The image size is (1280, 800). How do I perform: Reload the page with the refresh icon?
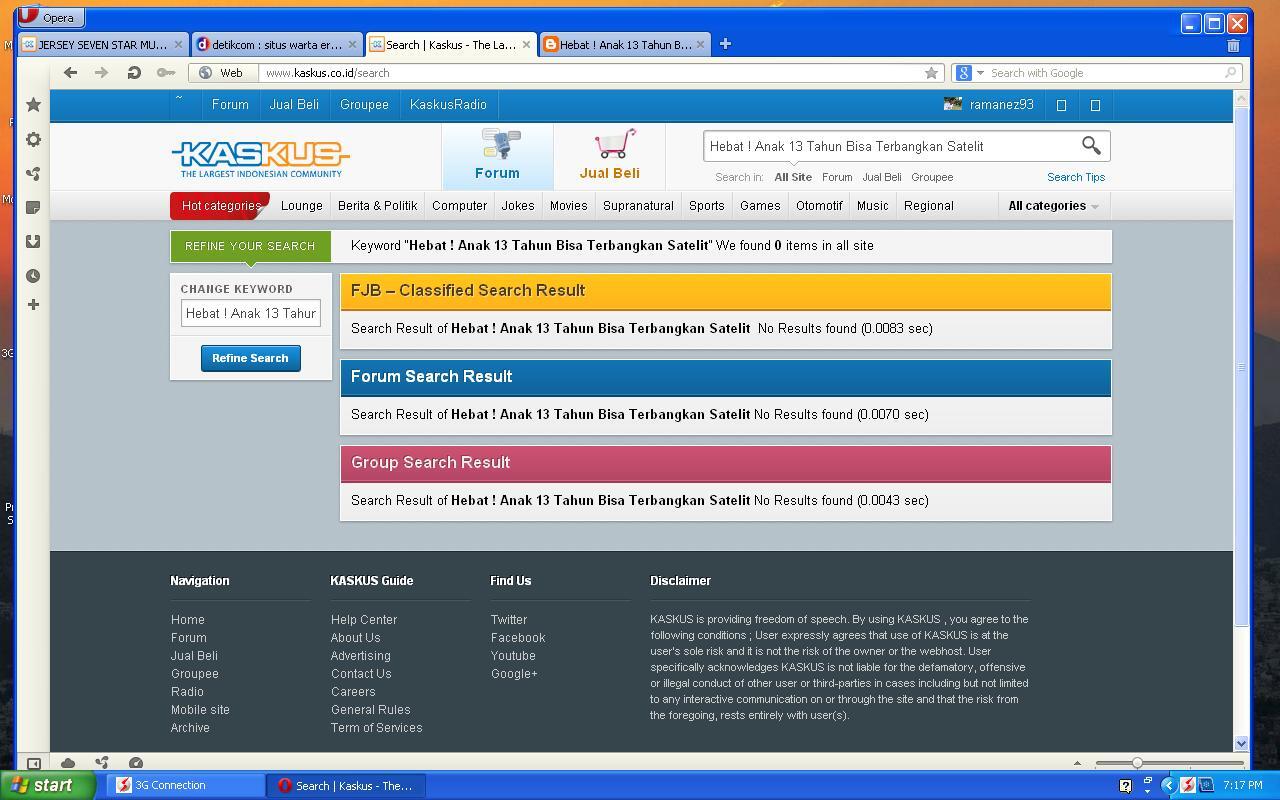pos(134,72)
